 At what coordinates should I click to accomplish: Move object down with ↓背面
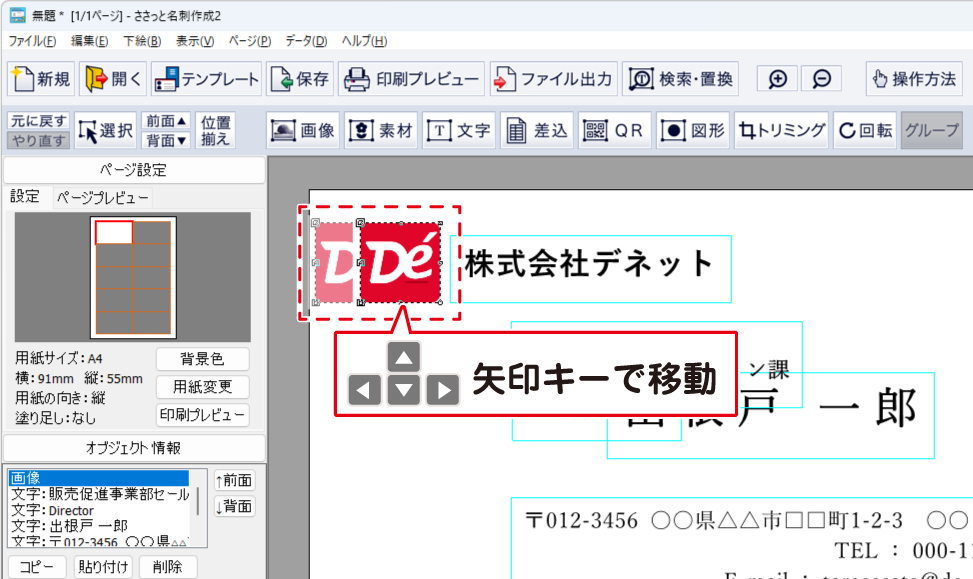[235, 506]
